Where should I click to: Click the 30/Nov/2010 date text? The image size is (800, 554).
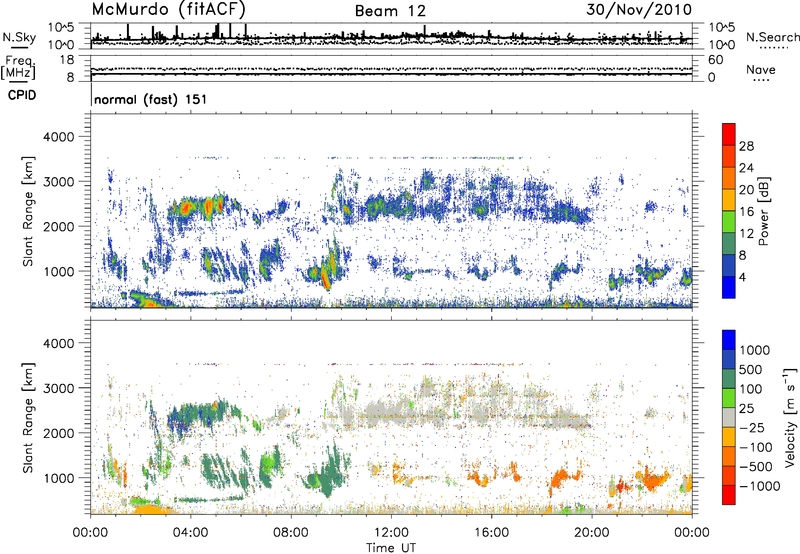coord(639,9)
